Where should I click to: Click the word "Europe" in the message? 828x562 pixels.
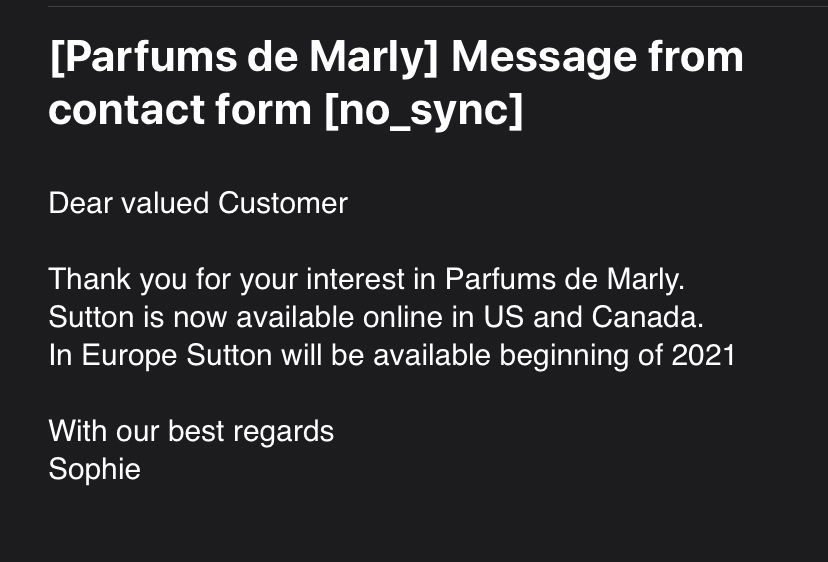pos(129,355)
